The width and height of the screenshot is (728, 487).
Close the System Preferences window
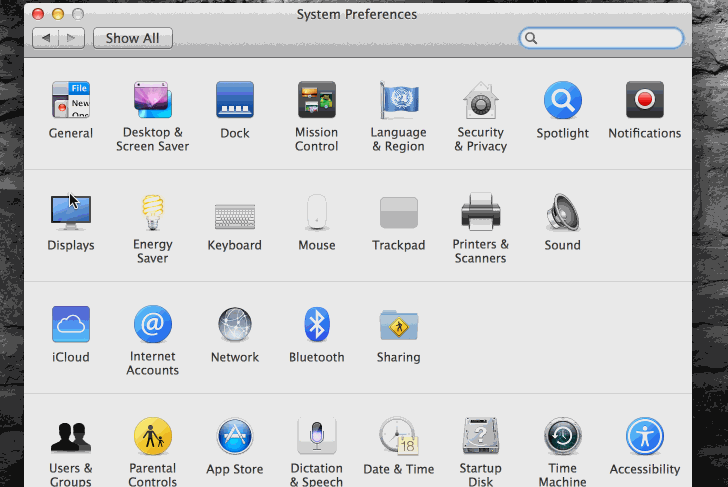pos(38,14)
